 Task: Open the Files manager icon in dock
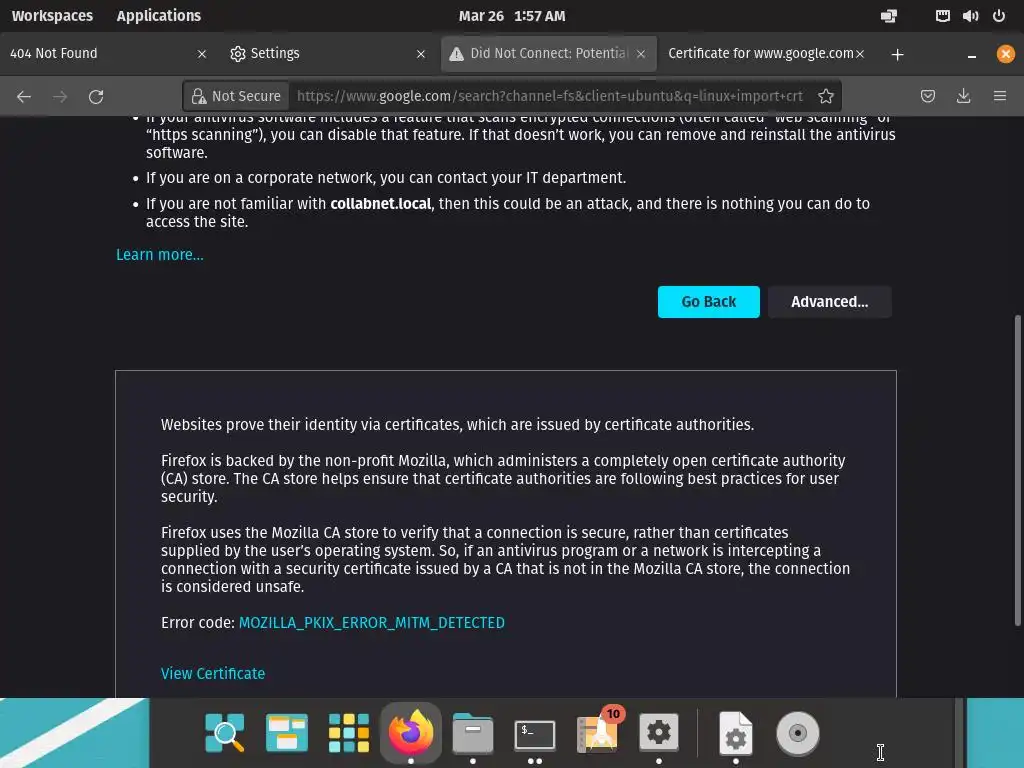(473, 733)
